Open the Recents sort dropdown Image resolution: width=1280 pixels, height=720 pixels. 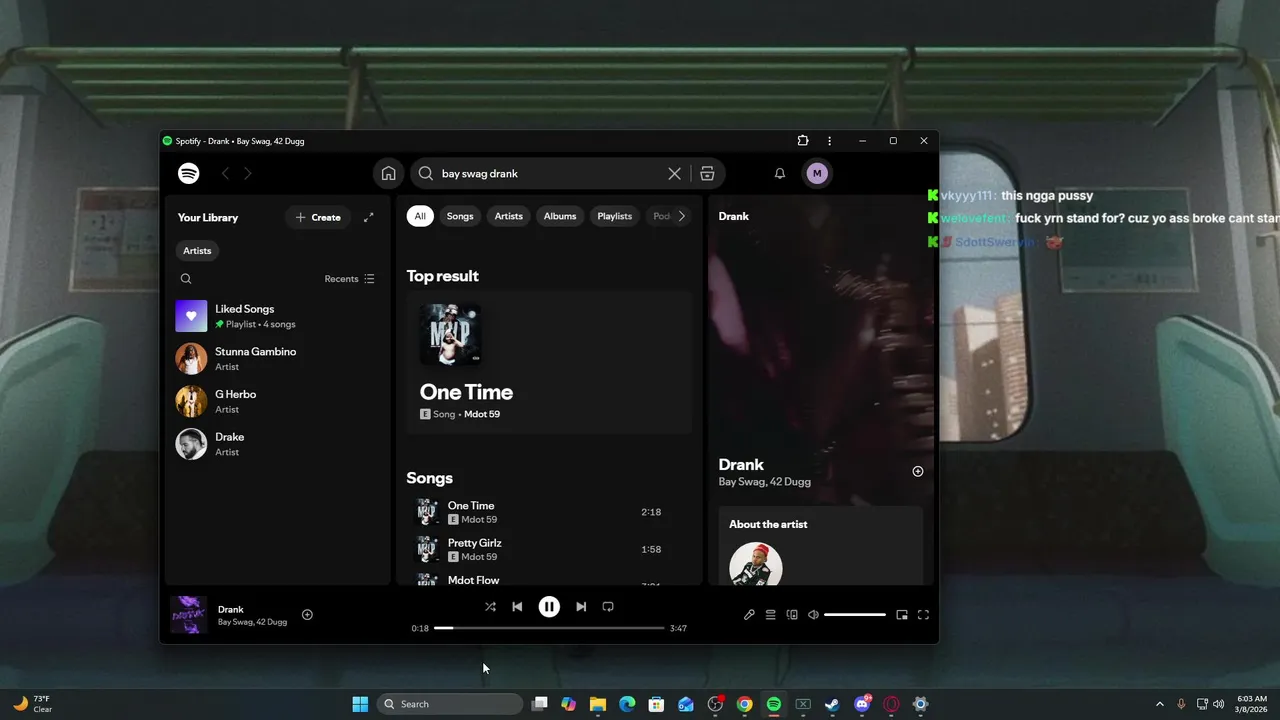(350, 279)
